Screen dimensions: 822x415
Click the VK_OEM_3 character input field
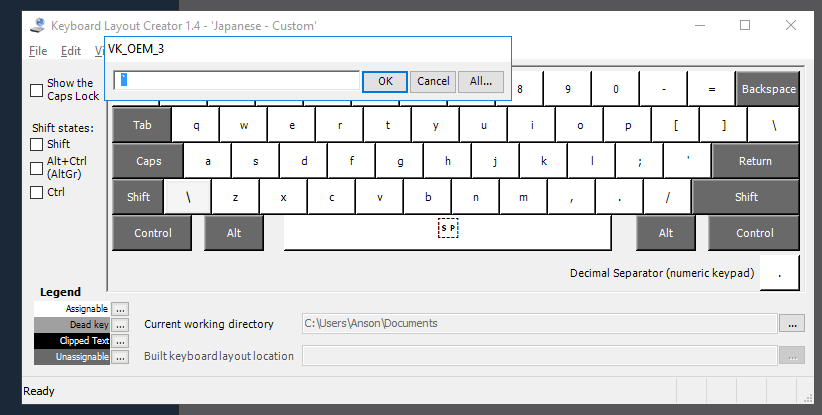point(236,81)
